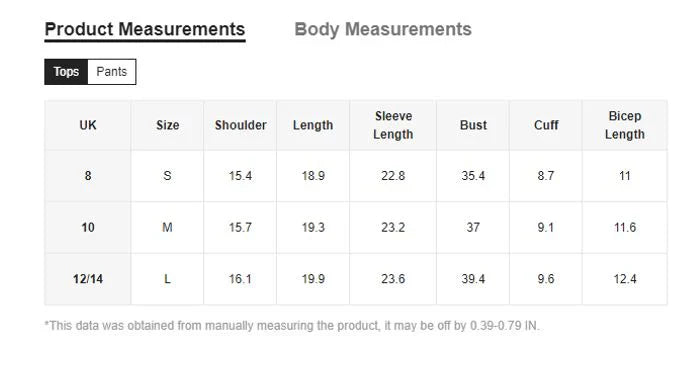Switch to the Body Measurements tab

coord(383,29)
